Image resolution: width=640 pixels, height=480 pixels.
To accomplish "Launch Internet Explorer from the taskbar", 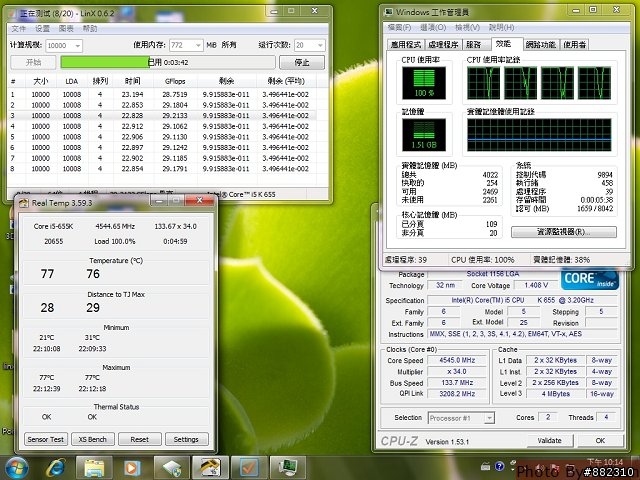I will click(x=56, y=468).
